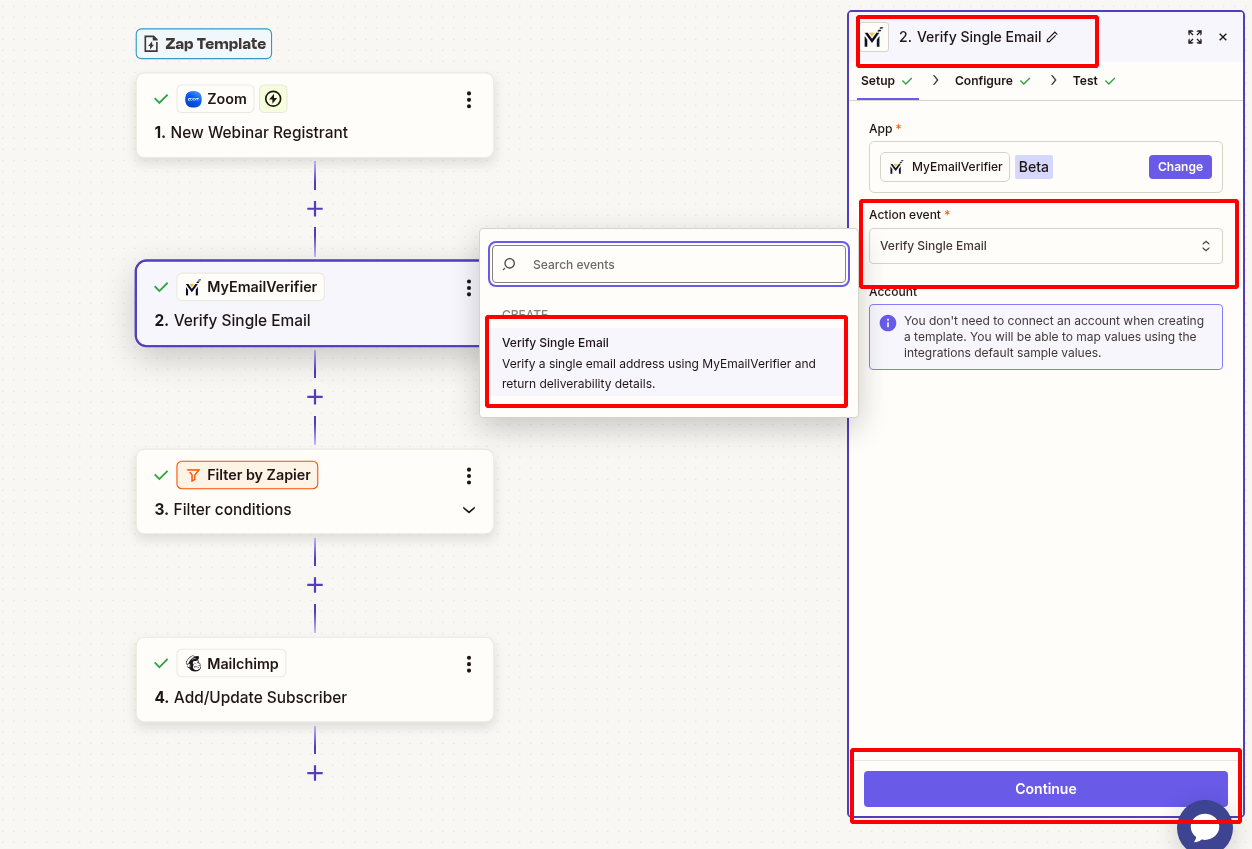Select the MyEmailVerifier logo in step 2

193,286
